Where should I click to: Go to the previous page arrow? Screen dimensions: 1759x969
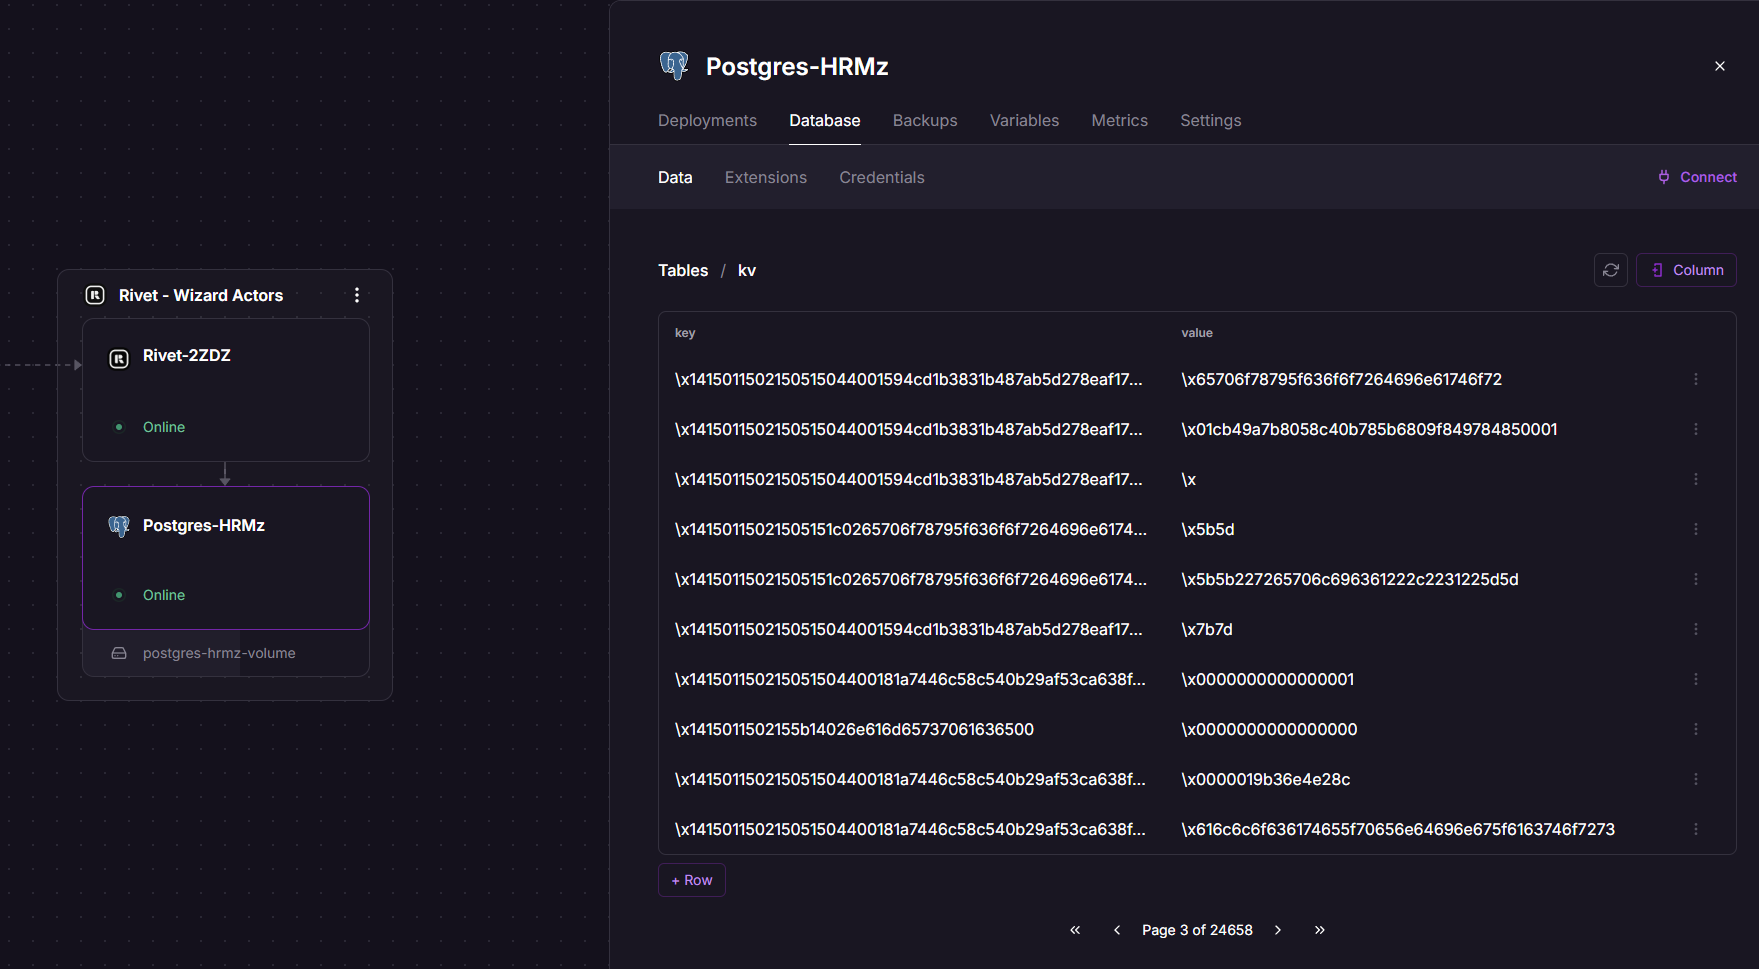tap(1117, 930)
